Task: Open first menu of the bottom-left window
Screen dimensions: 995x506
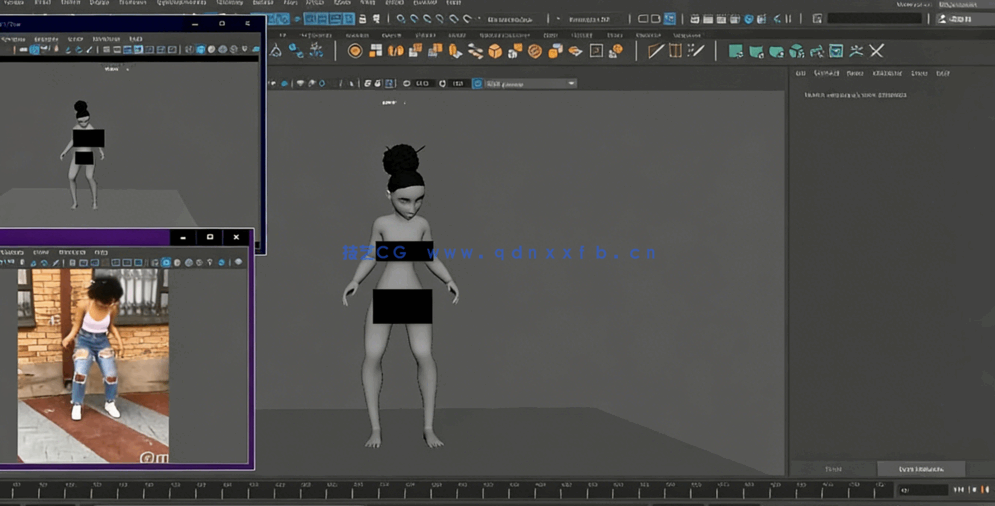Action: click(x=12, y=252)
